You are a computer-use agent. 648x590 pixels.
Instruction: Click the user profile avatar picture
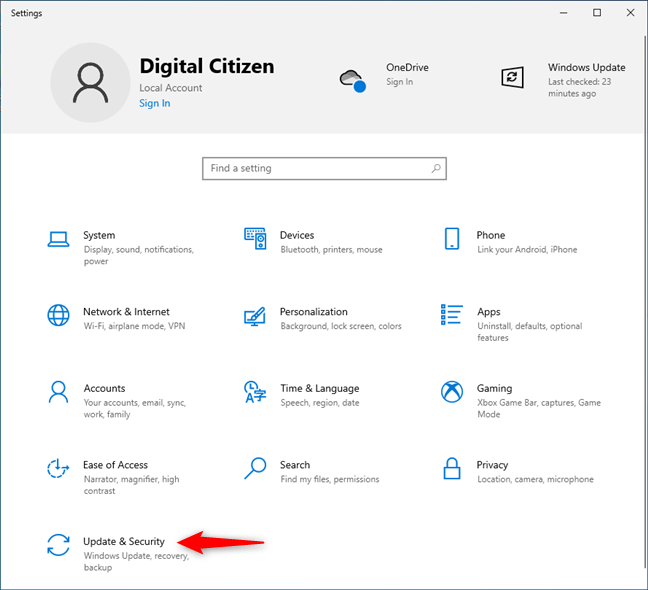point(91,83)
